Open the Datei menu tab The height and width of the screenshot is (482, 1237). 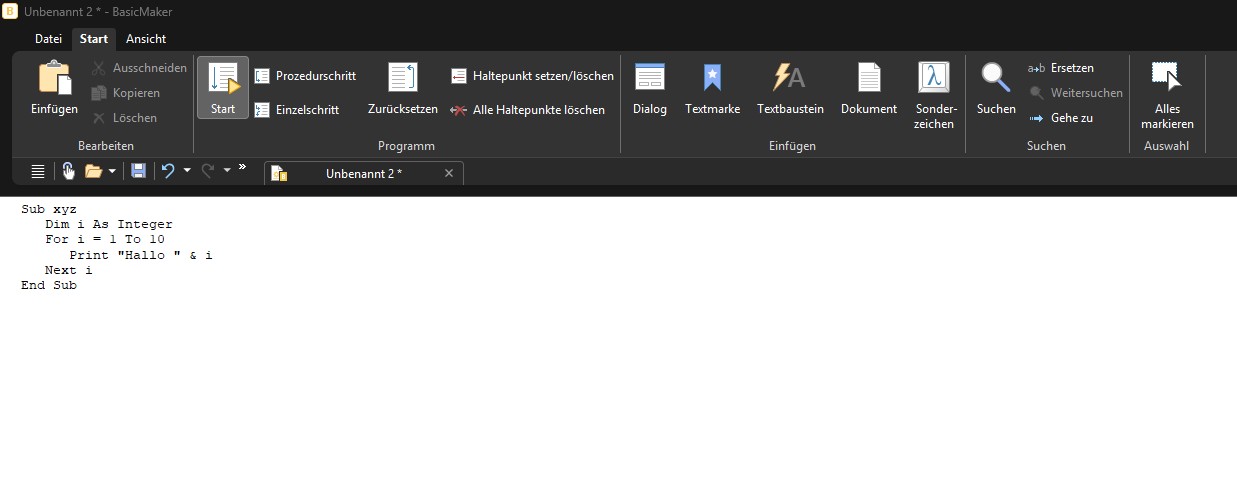(x=48, y=39)
